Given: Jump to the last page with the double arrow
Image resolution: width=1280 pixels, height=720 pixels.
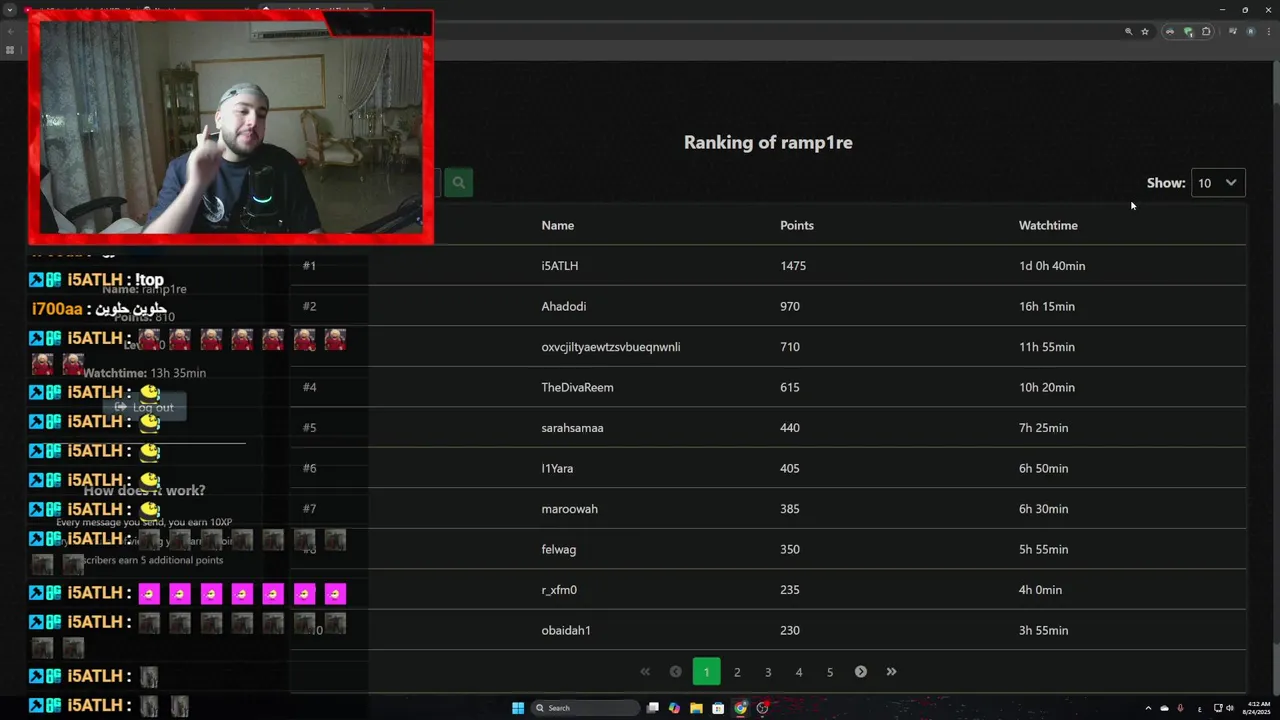Looking at the screenshot, I should point(892,672).
